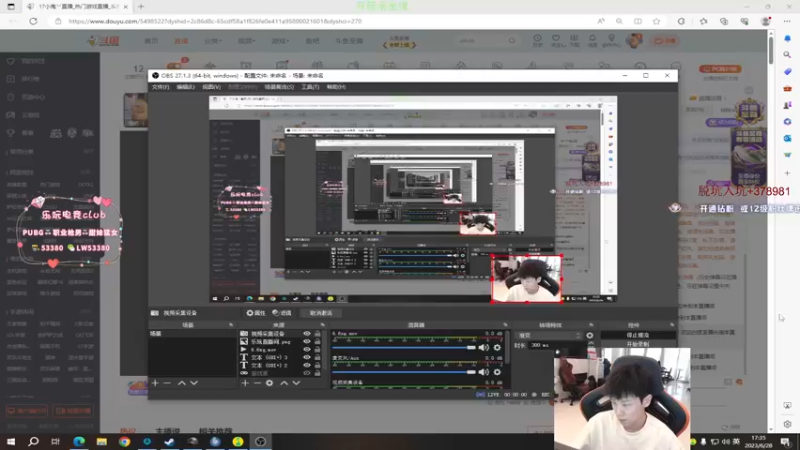Image resolution: width=800 pixels, height=450 pixels.
Task: Add a new scene in OBS Scenes panel
Action: click(155, 383)
